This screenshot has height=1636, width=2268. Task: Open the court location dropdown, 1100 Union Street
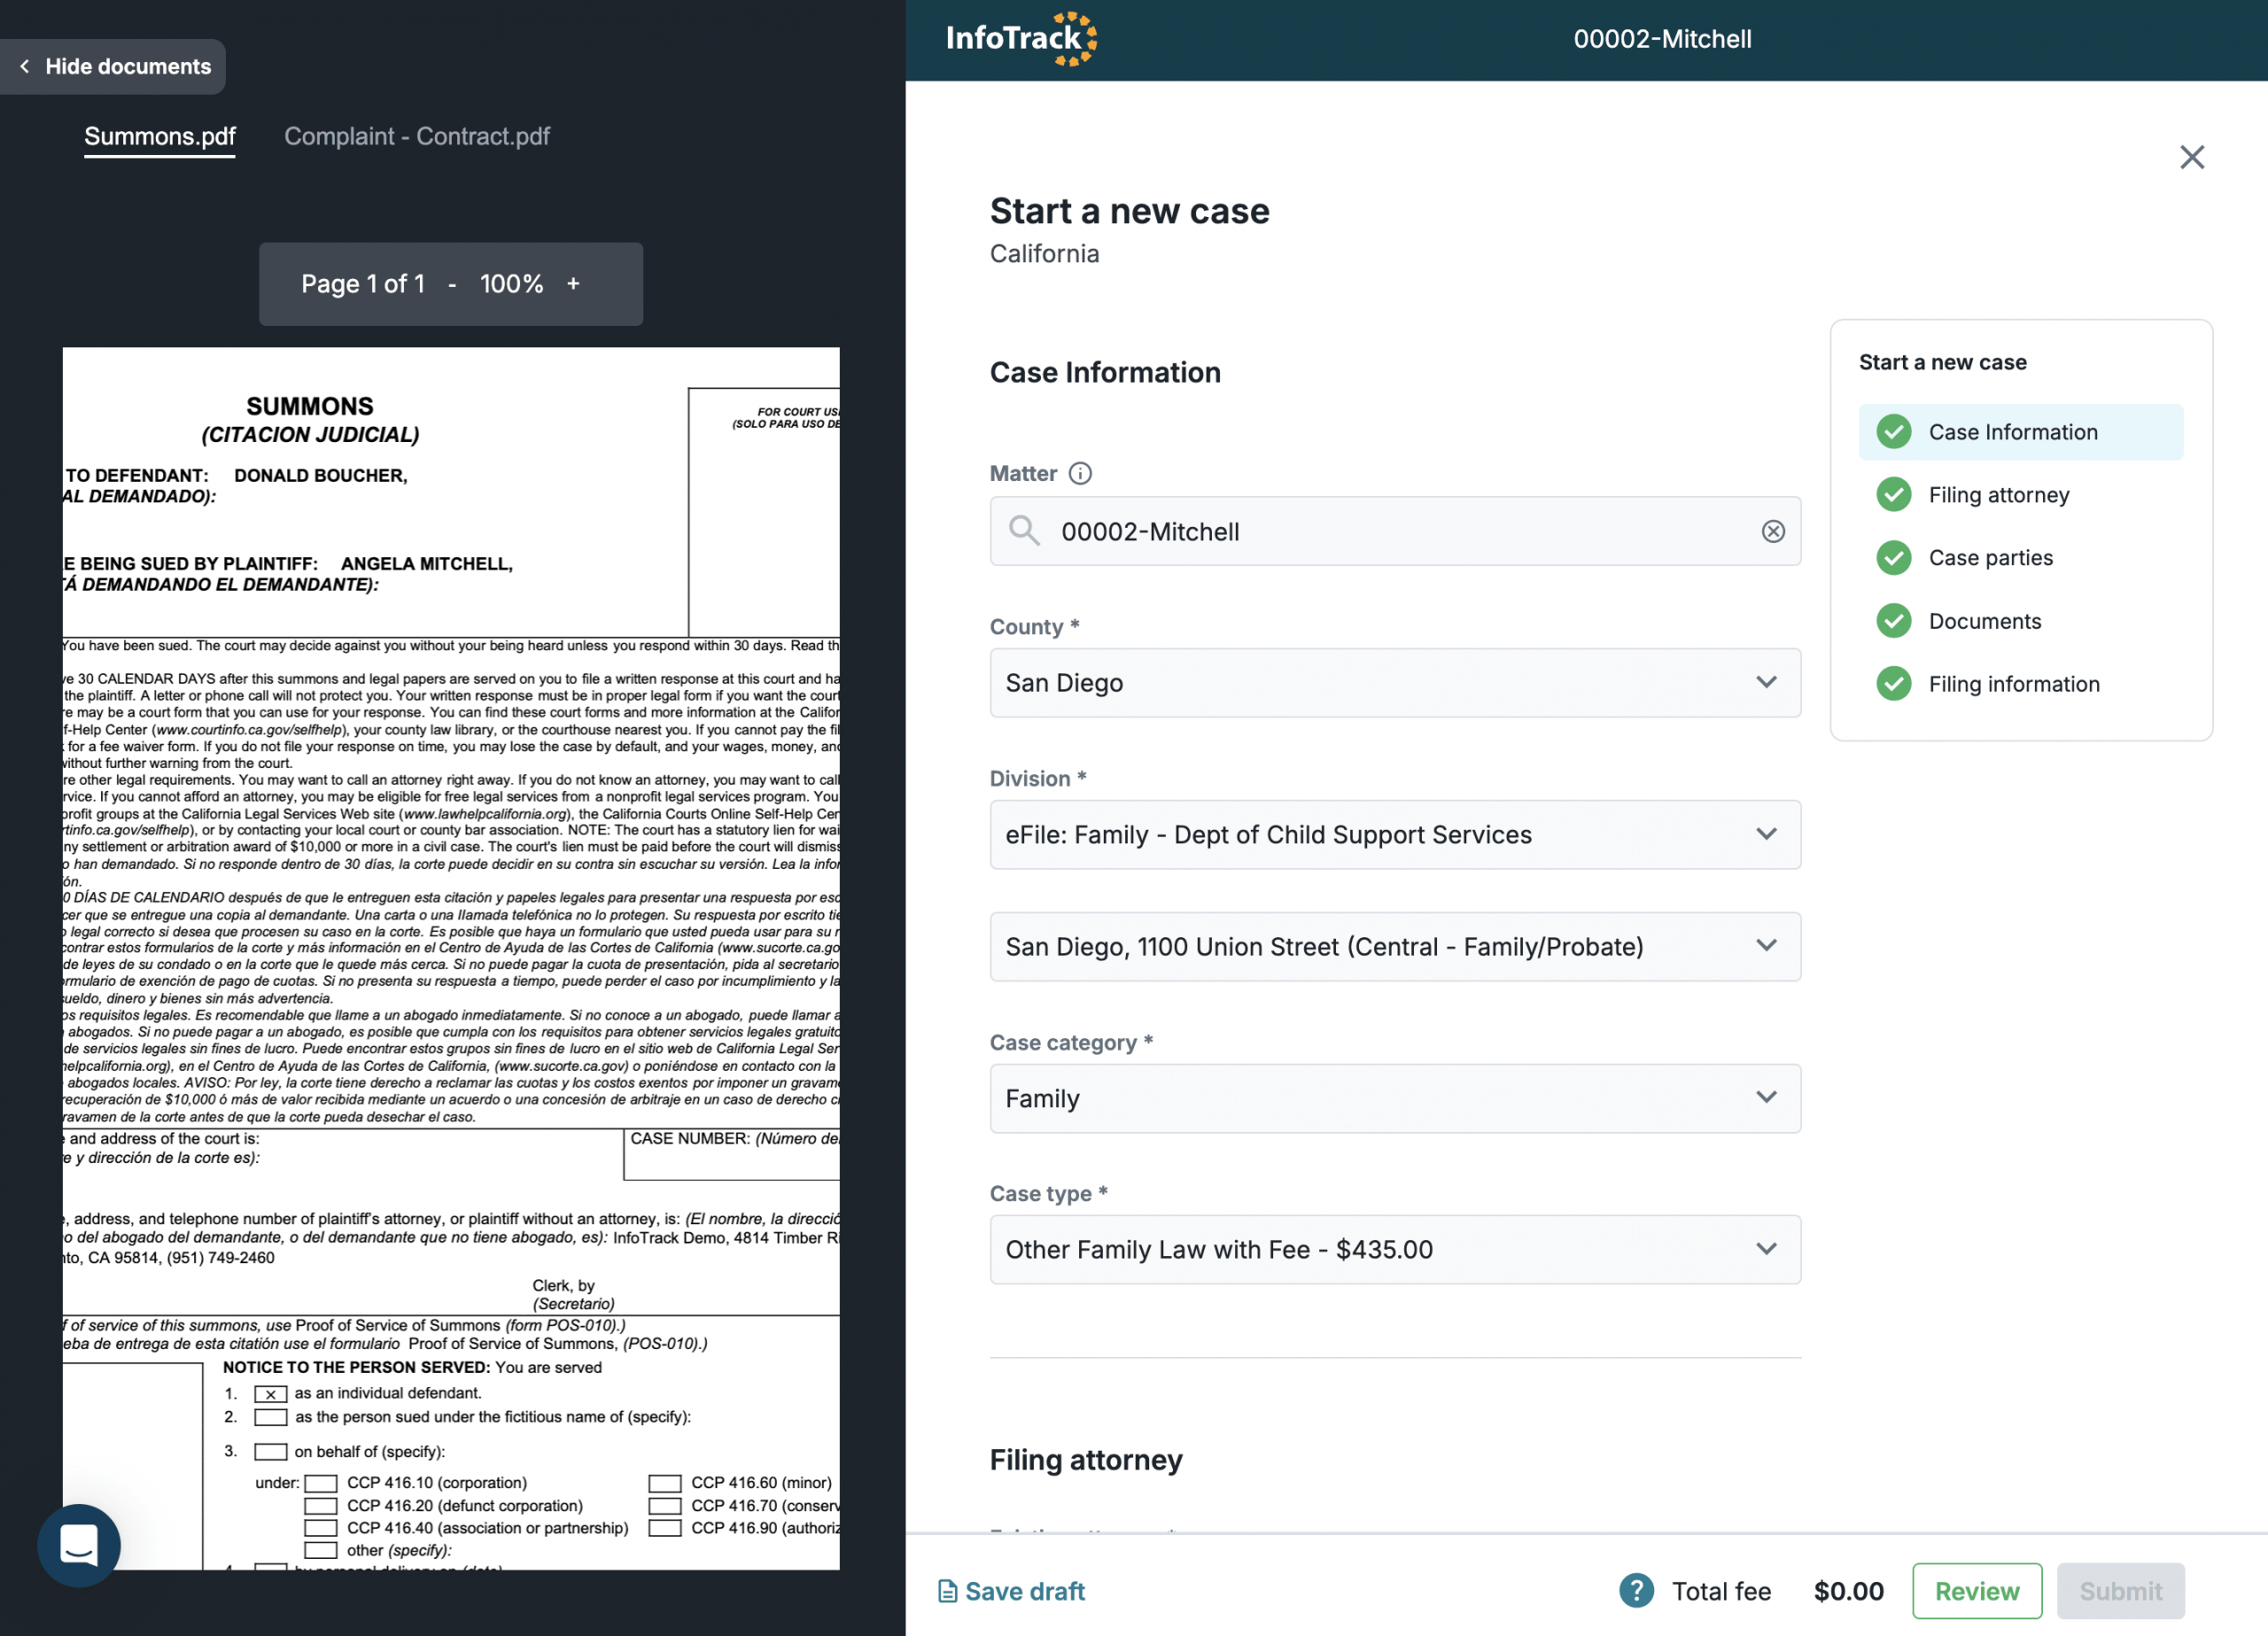click(1395, 946)
